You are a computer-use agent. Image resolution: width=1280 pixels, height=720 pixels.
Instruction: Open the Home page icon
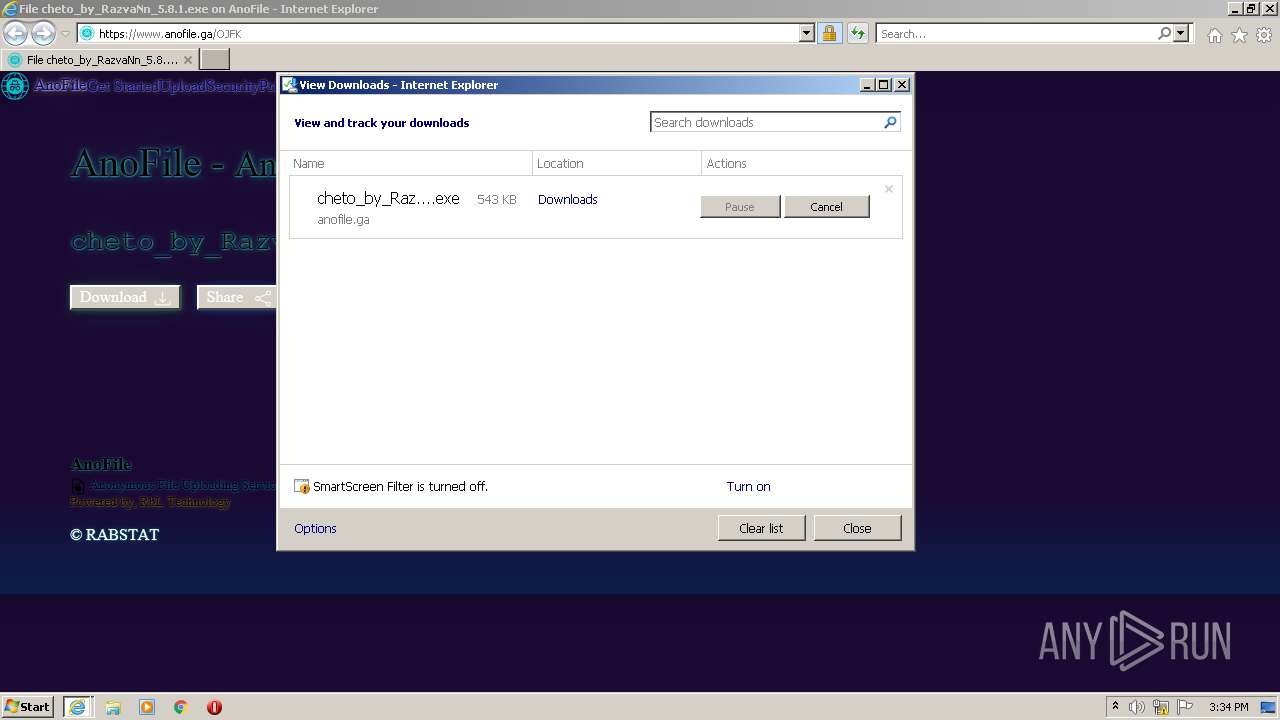coord(1214,35)
